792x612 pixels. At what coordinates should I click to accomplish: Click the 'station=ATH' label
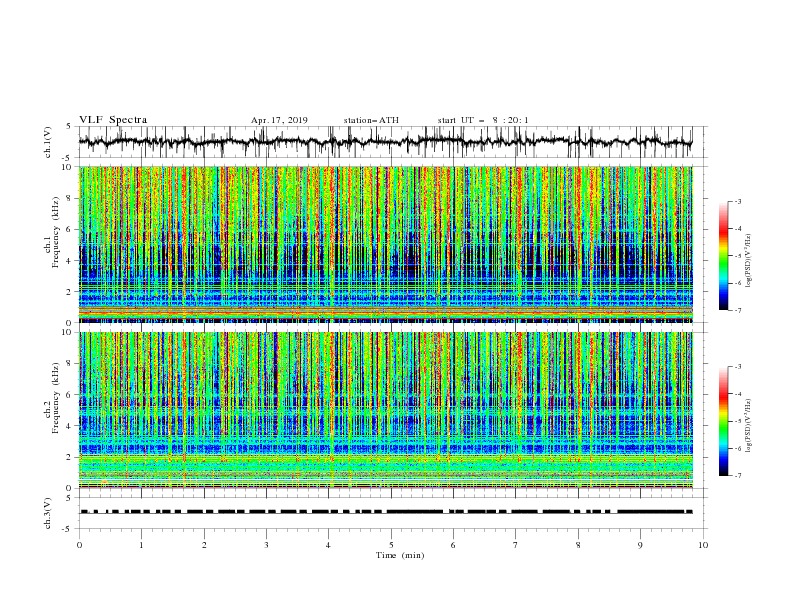tap(371, 120)
